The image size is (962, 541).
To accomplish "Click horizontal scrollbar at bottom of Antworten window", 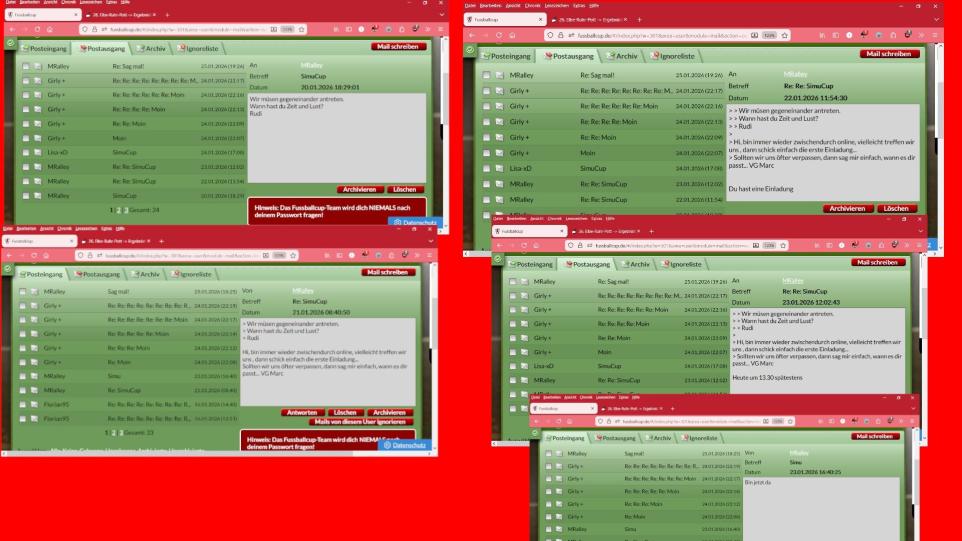I will point(200,452).
